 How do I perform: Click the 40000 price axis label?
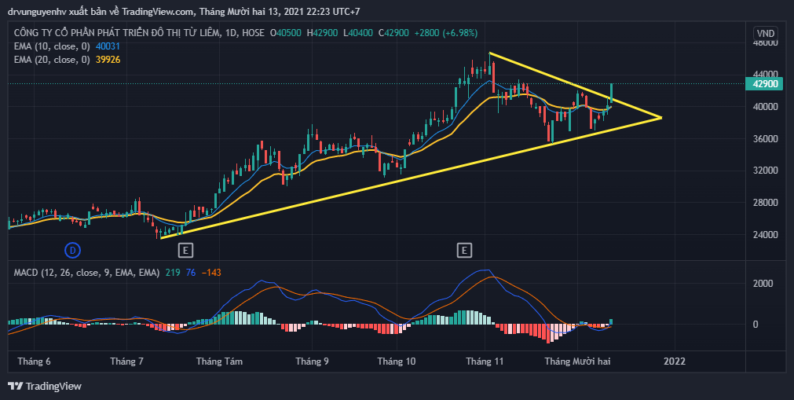coord(765,106)
